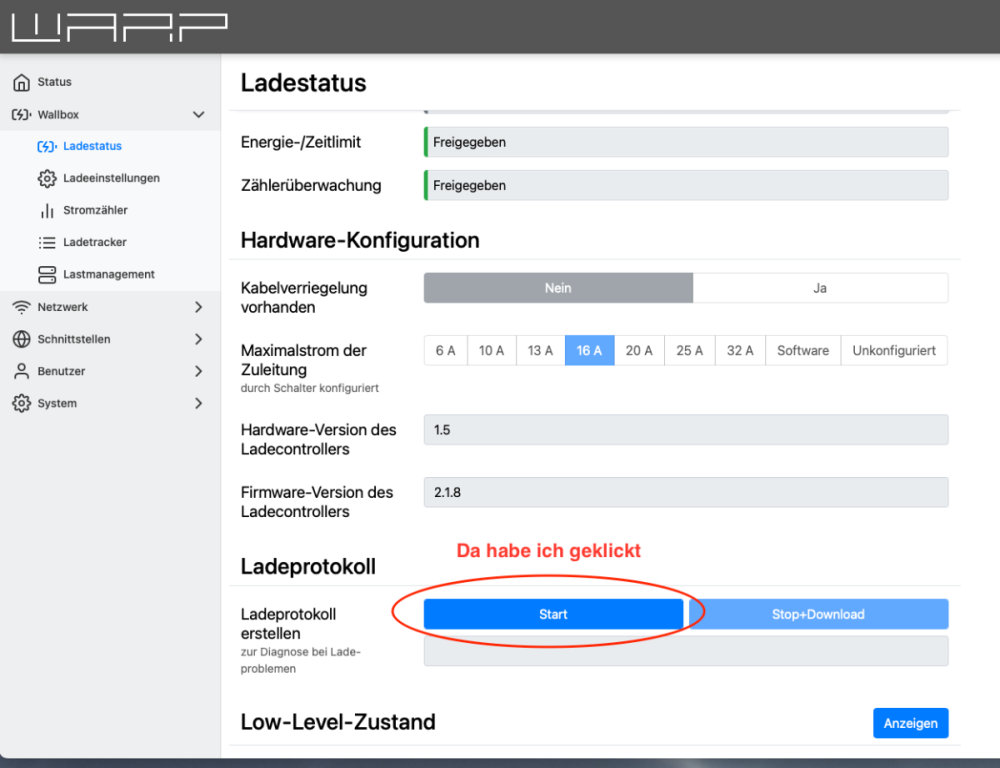Expand the System section chevron

click(198, 403)
